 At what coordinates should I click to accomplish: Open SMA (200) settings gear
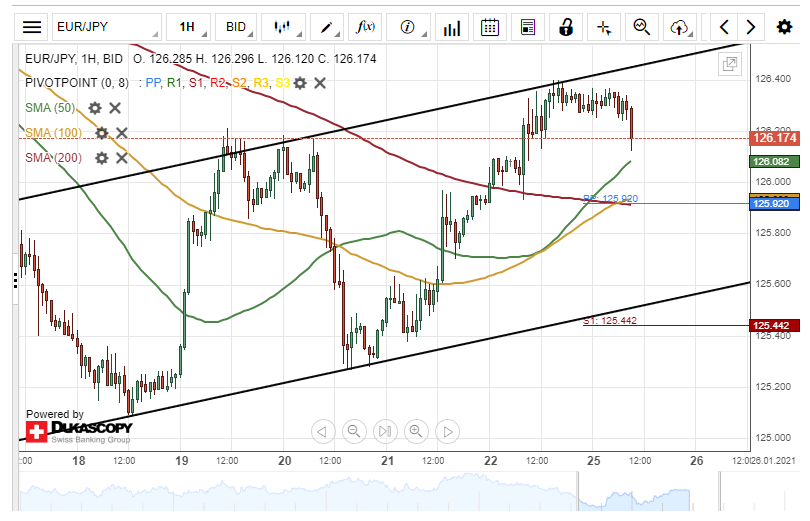[102, 158]
